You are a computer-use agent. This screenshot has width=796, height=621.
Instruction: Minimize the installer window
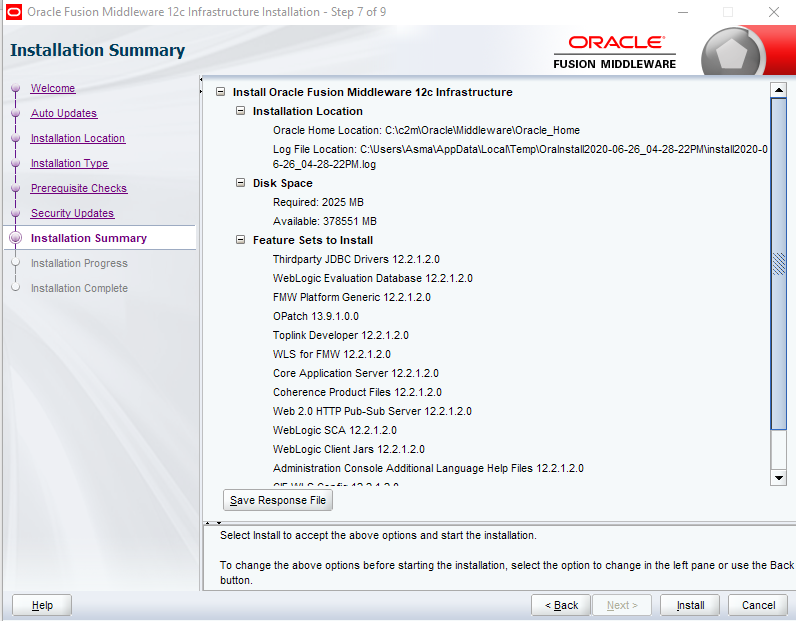tap(683, 12)
